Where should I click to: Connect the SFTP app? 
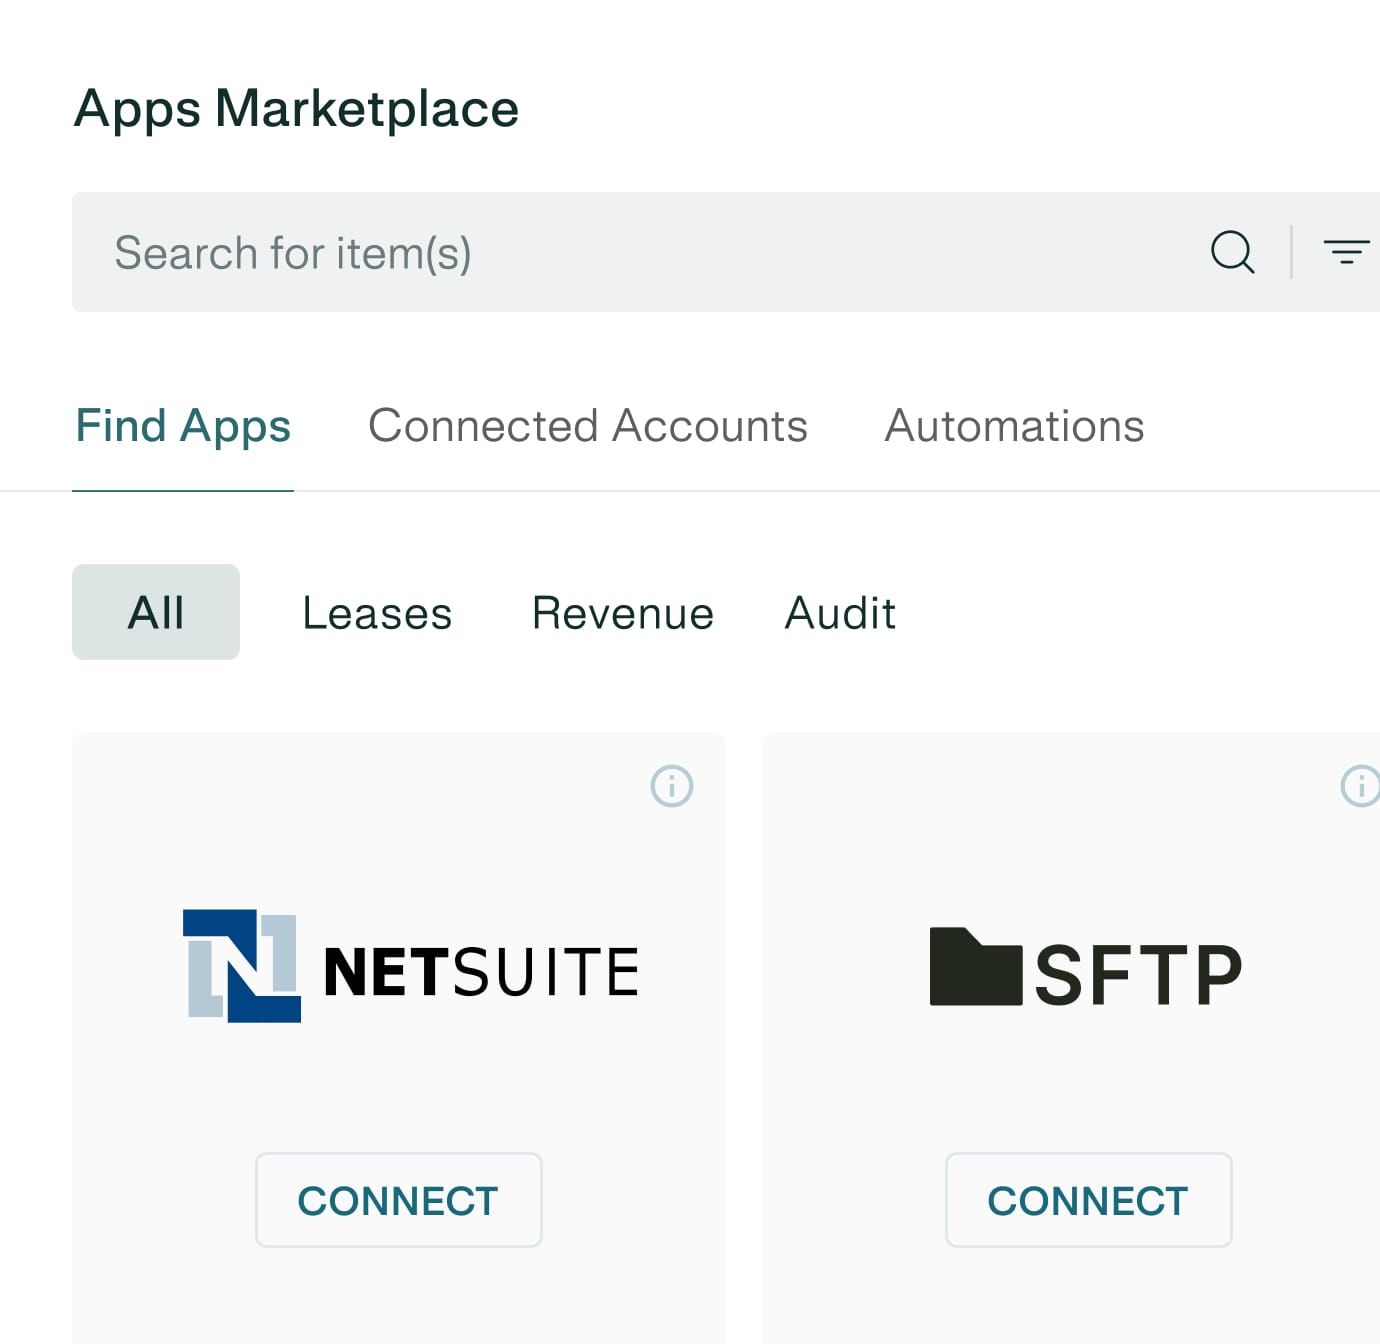pos(1088,1200)
